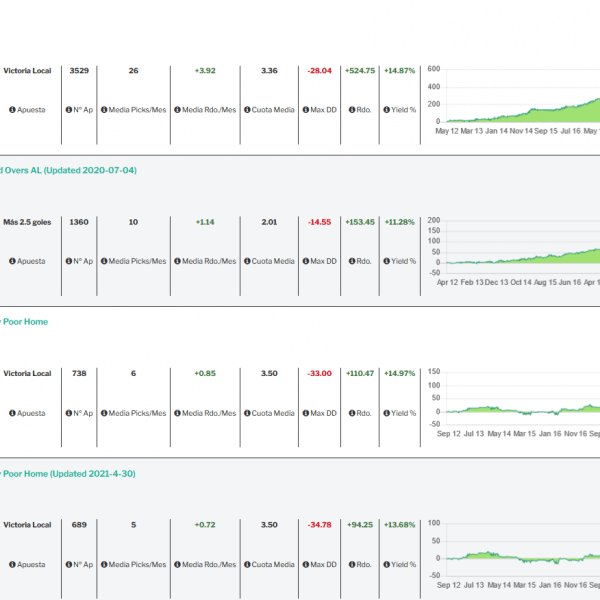This screenshot has width=600, height=600.
Task: Click info icon beside Media Rdo./Mes in 689 row
Action: tap(178, 564)
